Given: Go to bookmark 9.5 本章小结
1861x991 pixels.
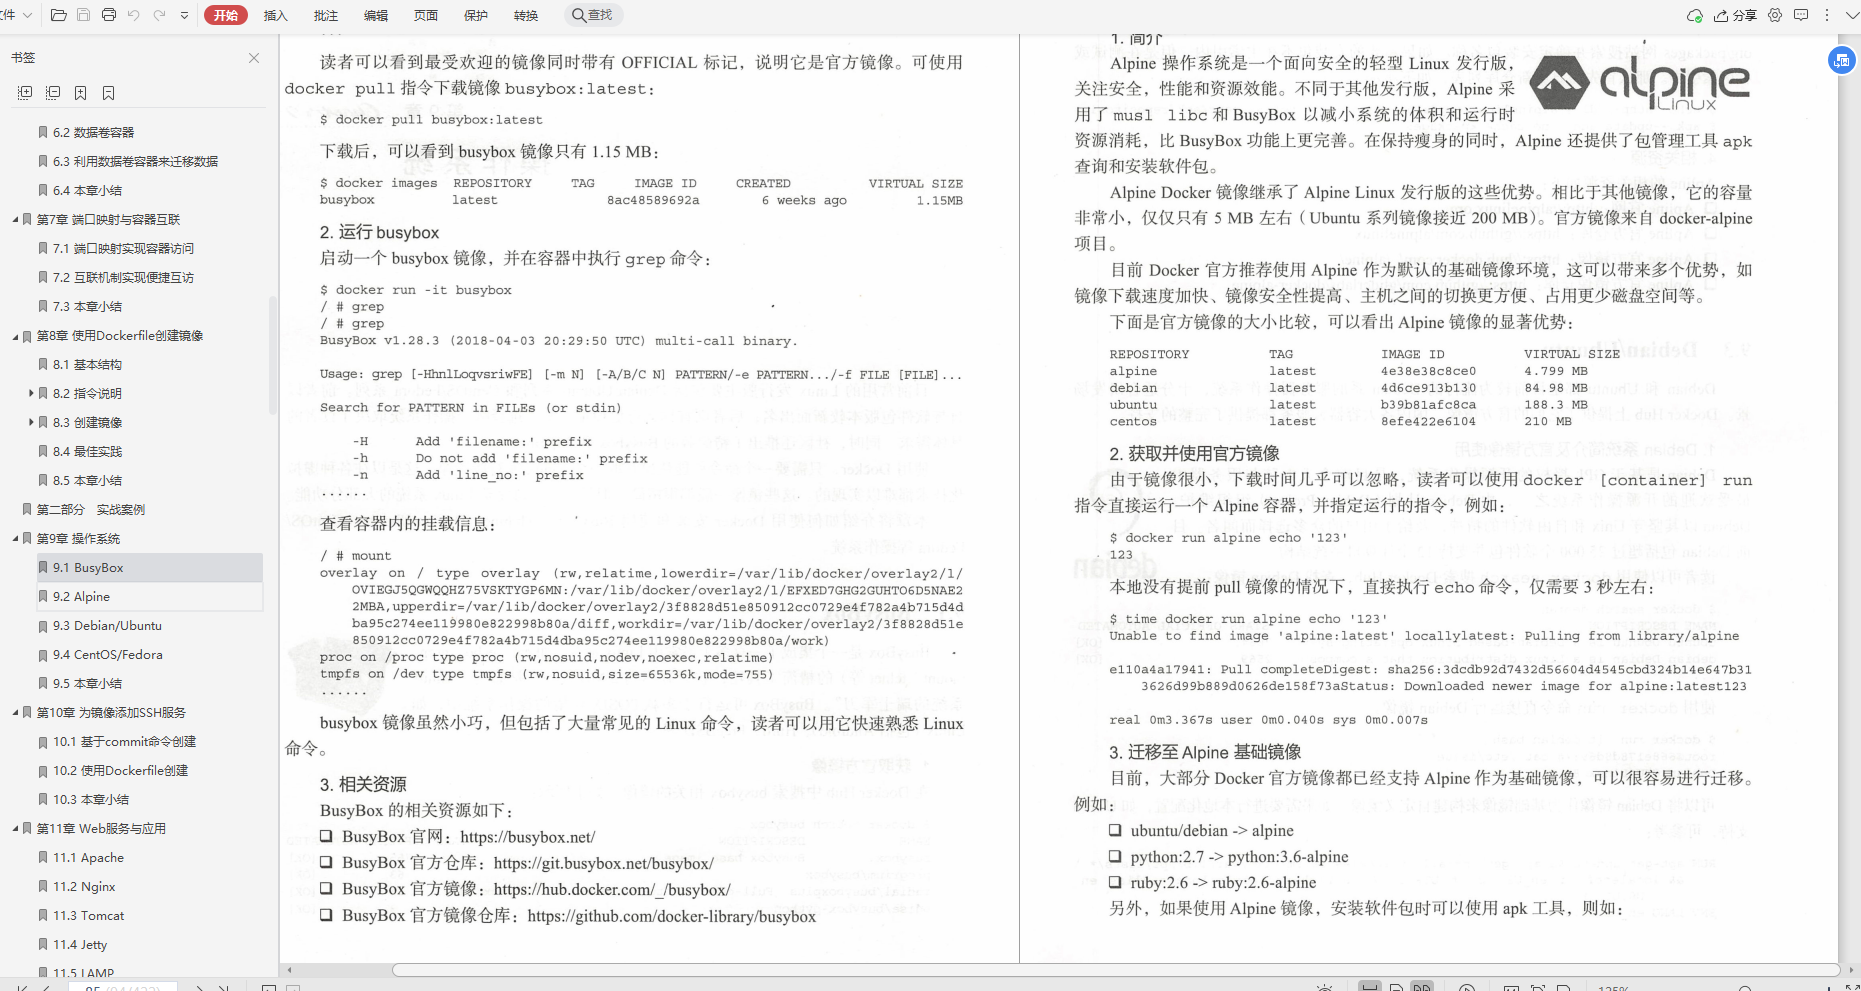Looking at the screenshot, I should tap(87, 683).
